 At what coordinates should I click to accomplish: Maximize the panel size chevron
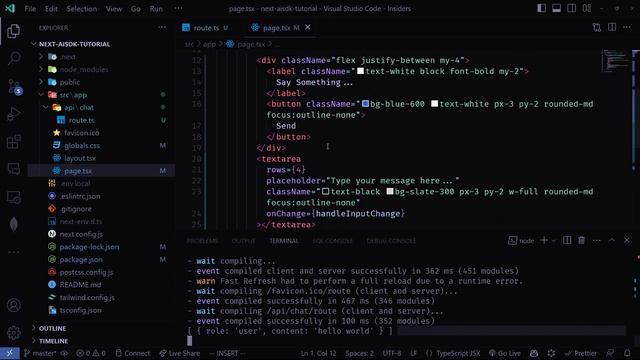(x=612, y=240)
